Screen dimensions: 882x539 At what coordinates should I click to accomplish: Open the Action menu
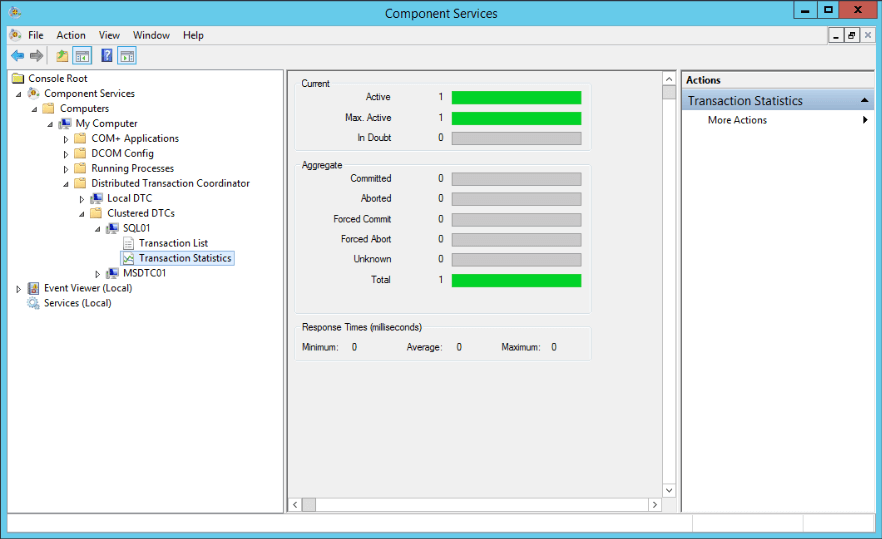71,35
